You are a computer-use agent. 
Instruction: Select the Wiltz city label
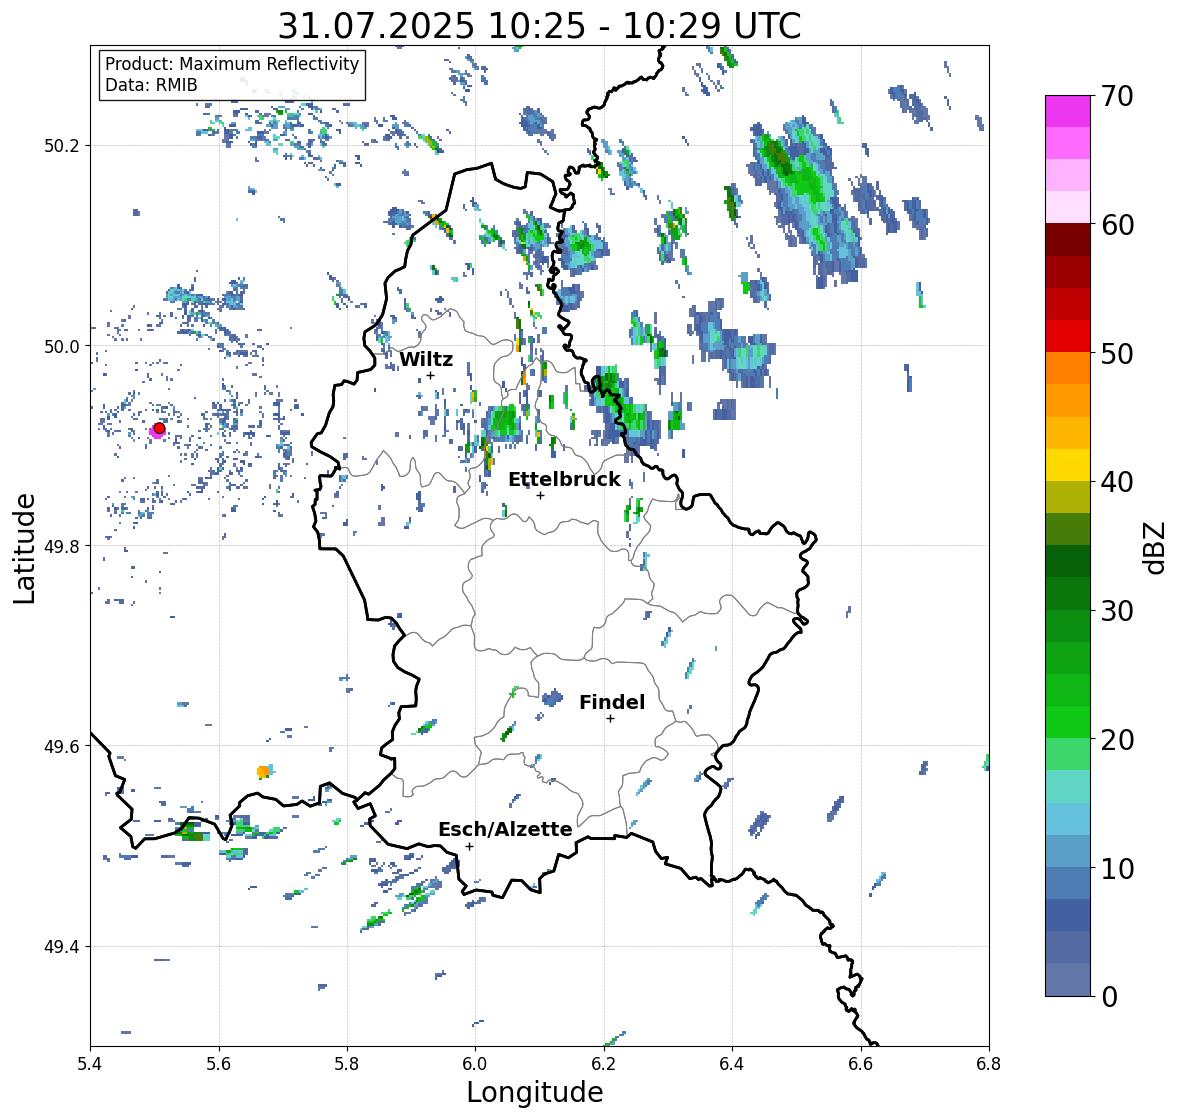coord(426,359)
